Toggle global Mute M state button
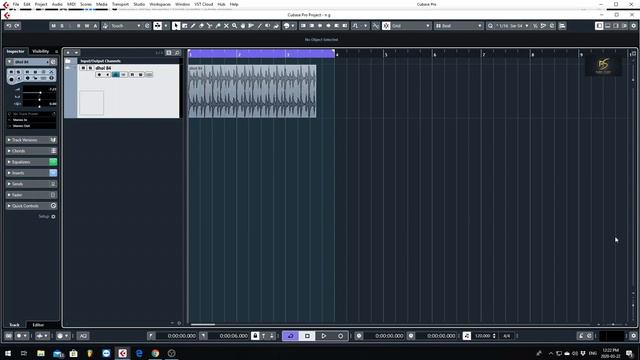Image resolution: width=640 pixels, height=360 pixels. 53,26
